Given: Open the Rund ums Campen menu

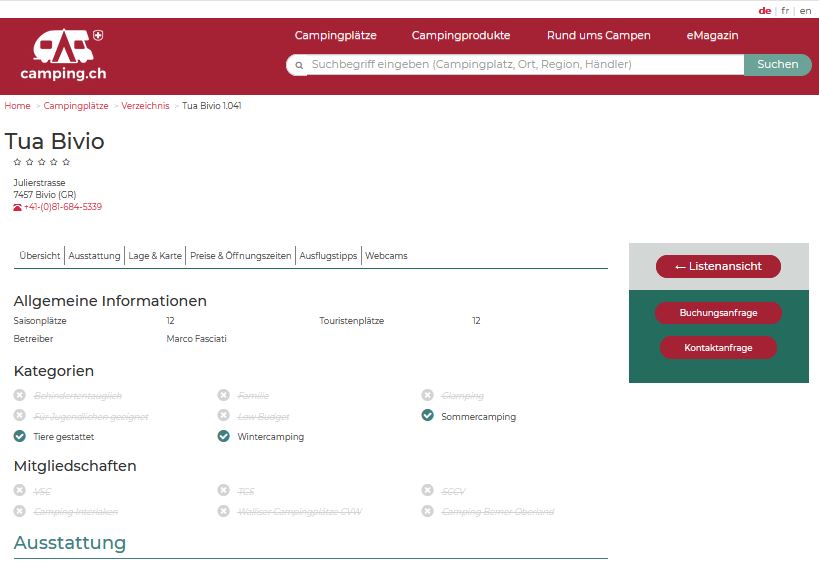Looking at the screenshot, I should click(x=599, y=36).
